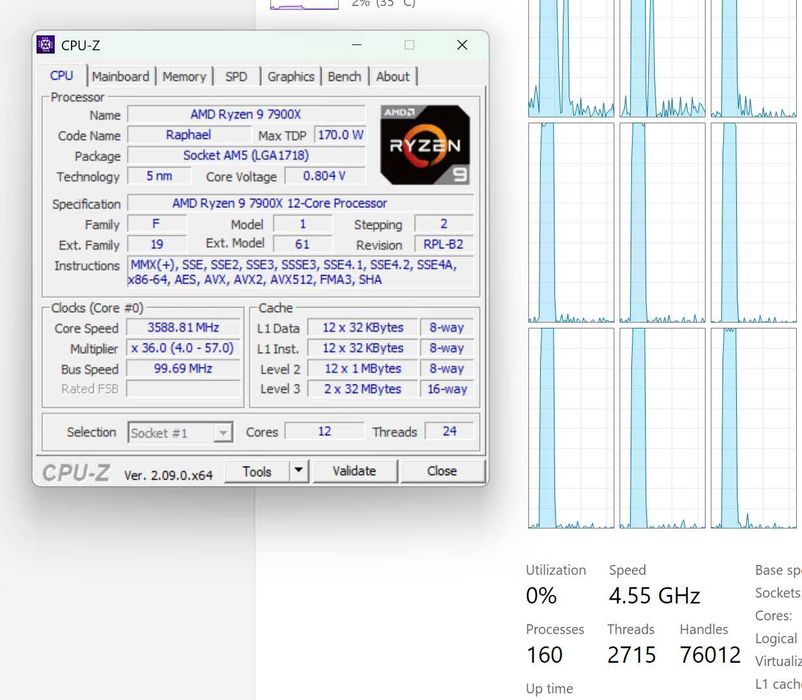This screenshot has width=802, height=700.
Task: Switch to the CPU tab
Action: (61, 76)
